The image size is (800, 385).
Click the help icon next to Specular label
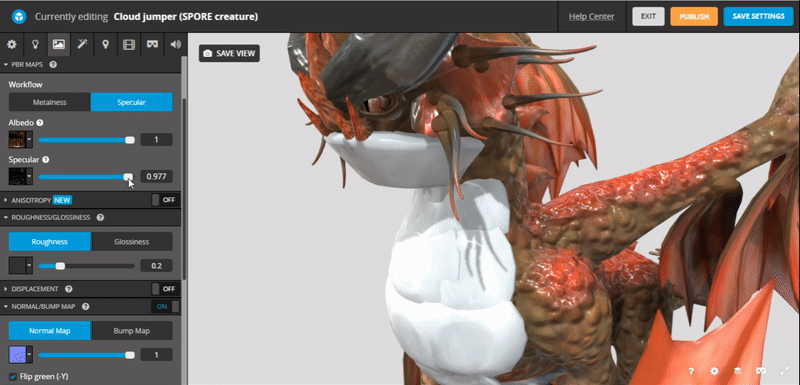46,160
